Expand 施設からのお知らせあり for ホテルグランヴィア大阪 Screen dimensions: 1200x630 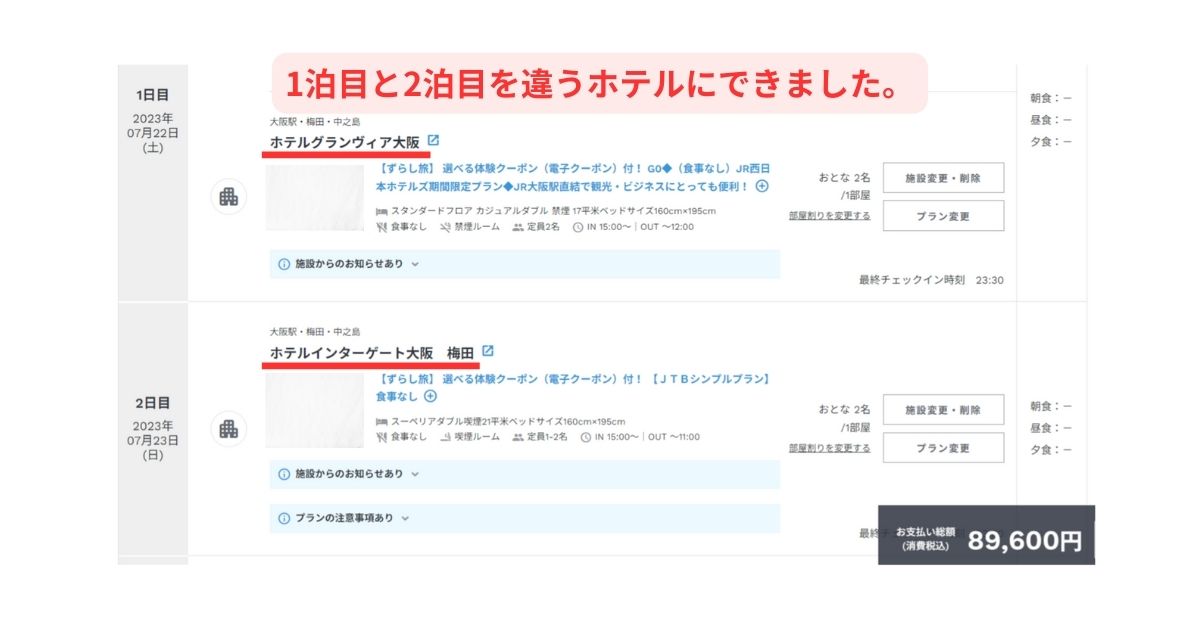pos(524,264)
